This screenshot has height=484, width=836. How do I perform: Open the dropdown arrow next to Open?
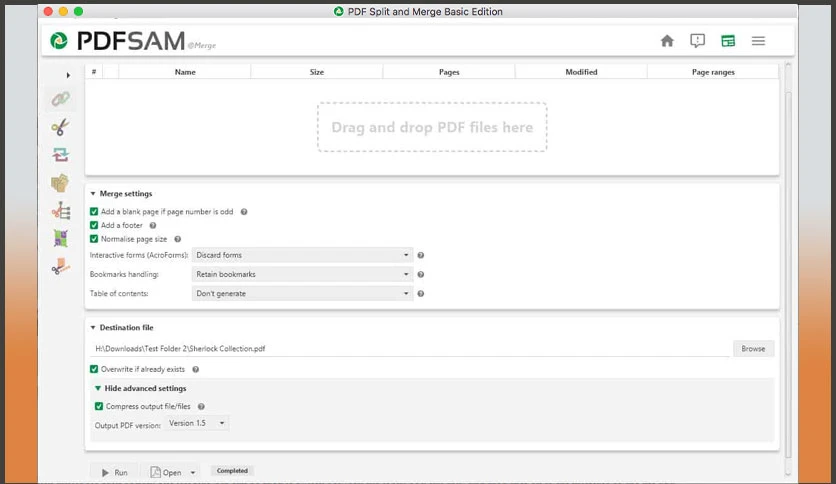[x=192, y=472]
